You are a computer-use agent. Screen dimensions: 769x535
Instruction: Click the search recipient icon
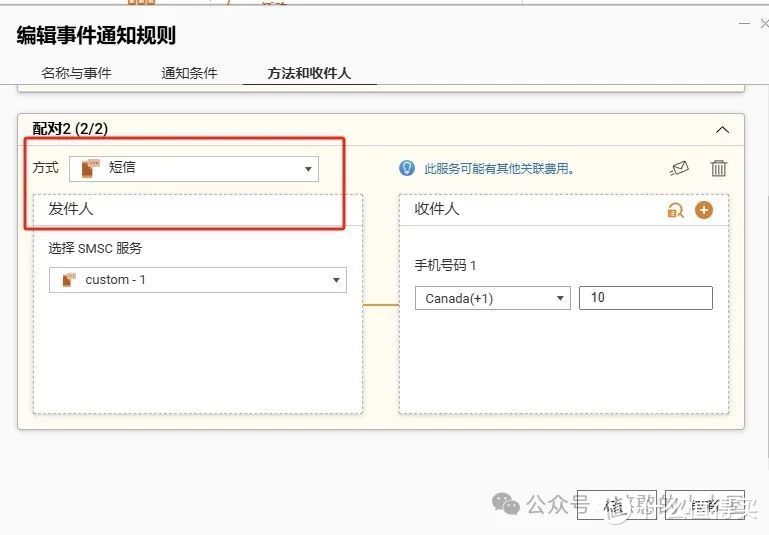pyautogui.click(x=675, y=210)
